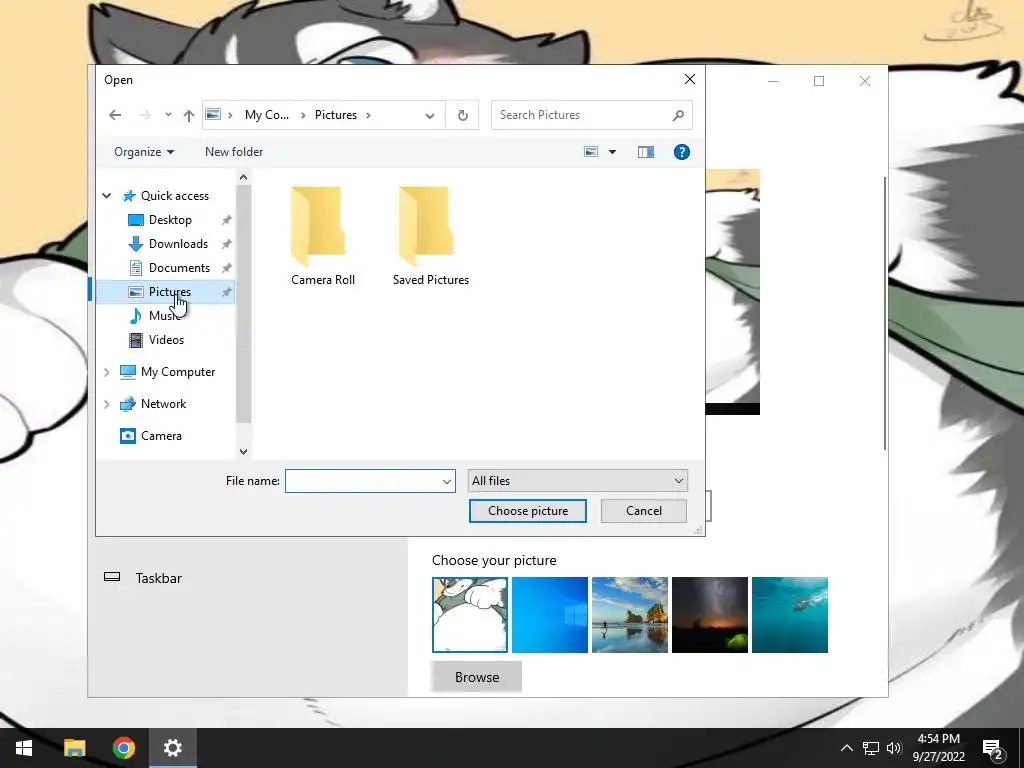
Task: Open the File name dropdown arrow
Action: (x=447, y=481)
